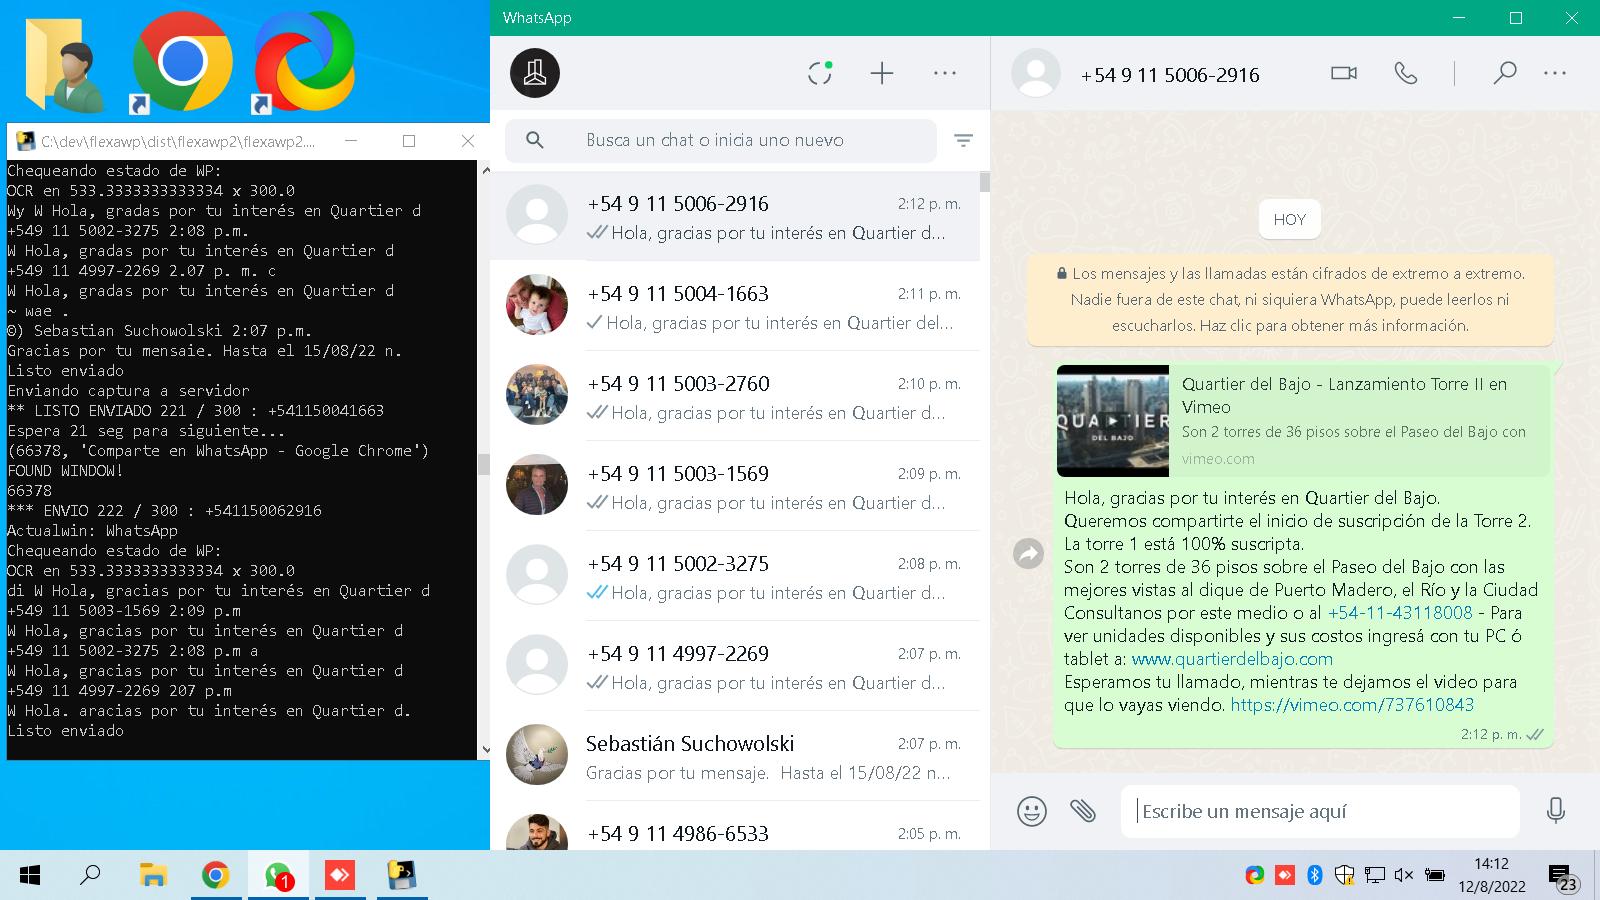Open the vimeo.com/737610843 link

tap(1352, 705)
